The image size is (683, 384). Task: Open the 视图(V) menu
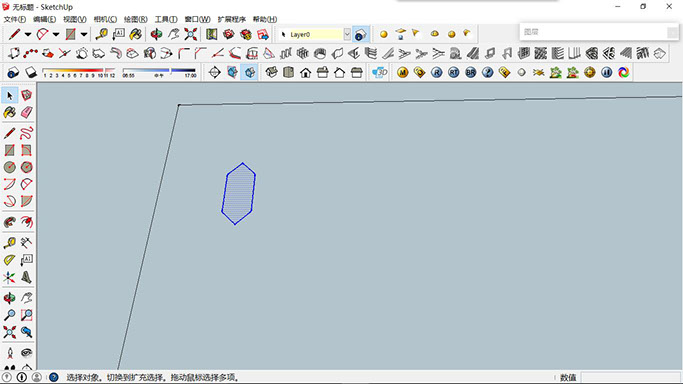pyautogui.click(x=74, y=19)
